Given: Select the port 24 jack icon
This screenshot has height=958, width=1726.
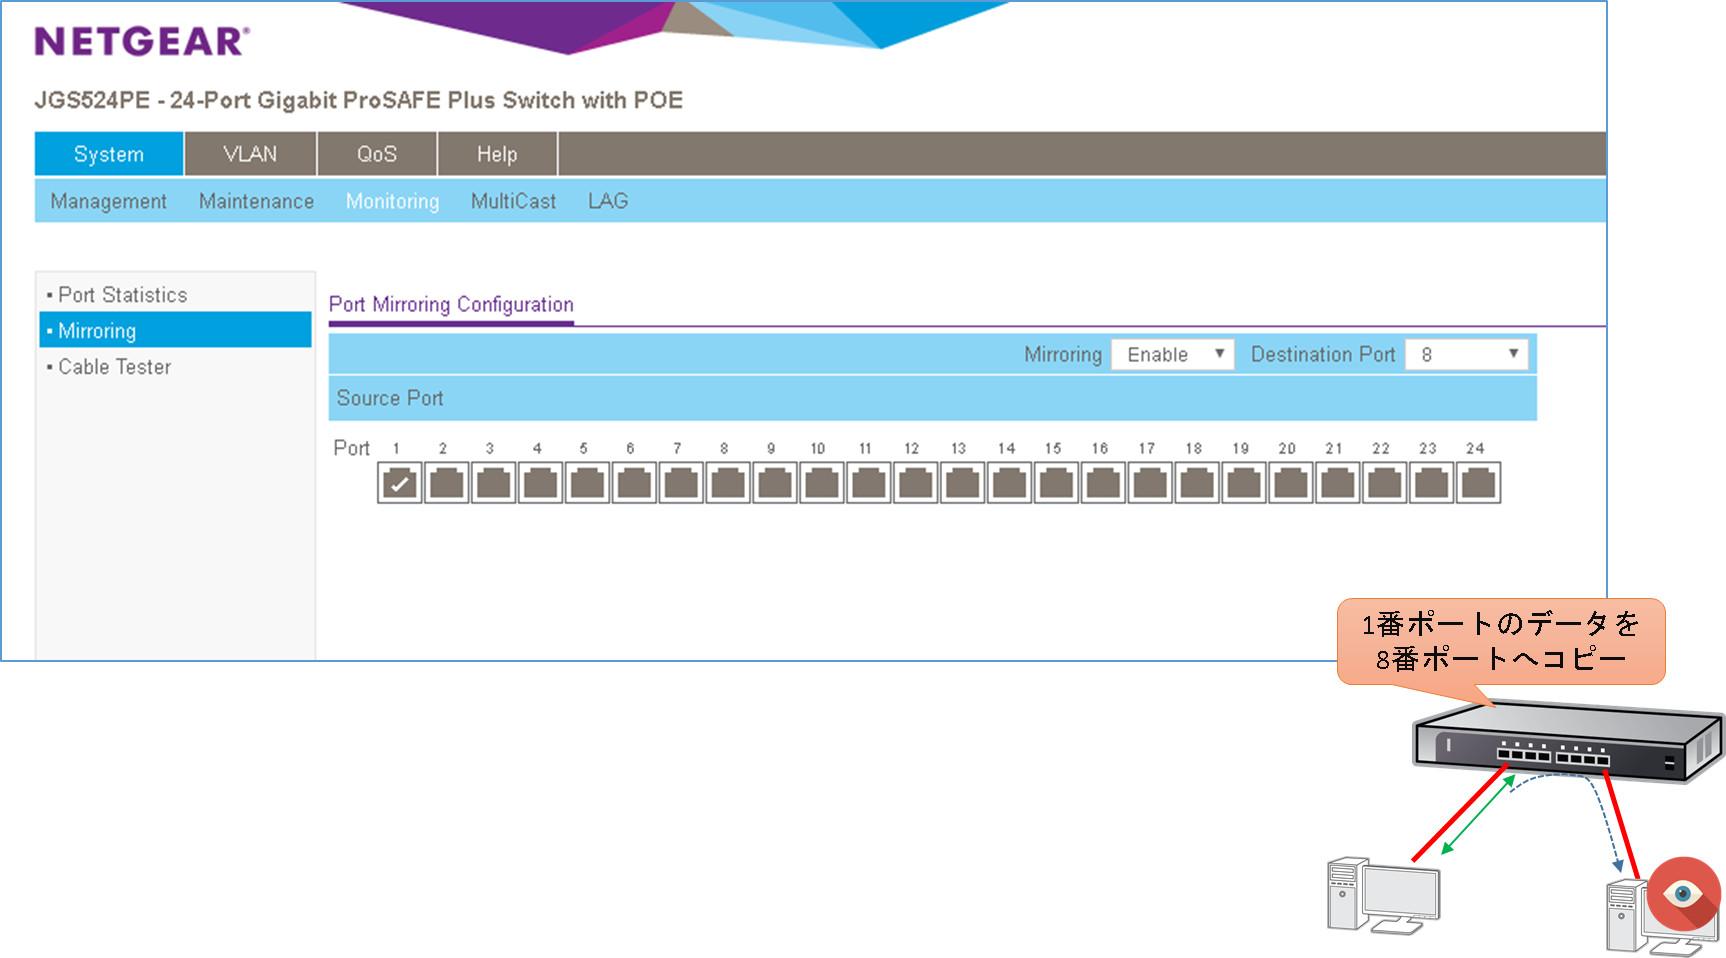Looking at the screenshot, I should (1478, 484).
